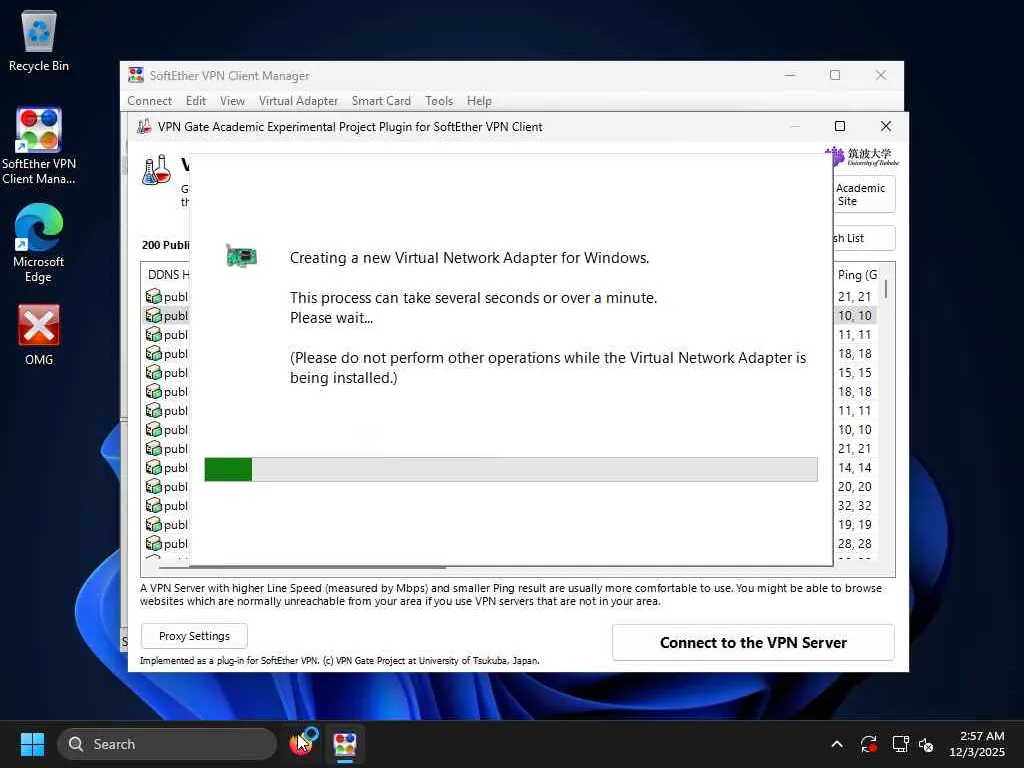Click the VPN Gate flask icon
This screenshot has height=768, width=1024.
[x=157, y=170]
